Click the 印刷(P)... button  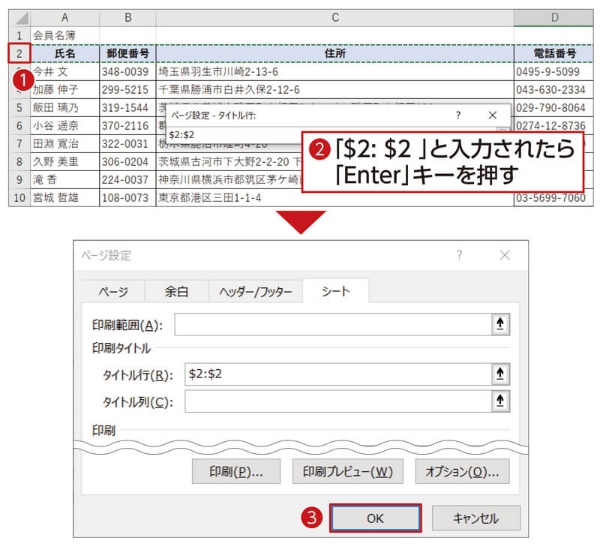(x=236, y=472)
